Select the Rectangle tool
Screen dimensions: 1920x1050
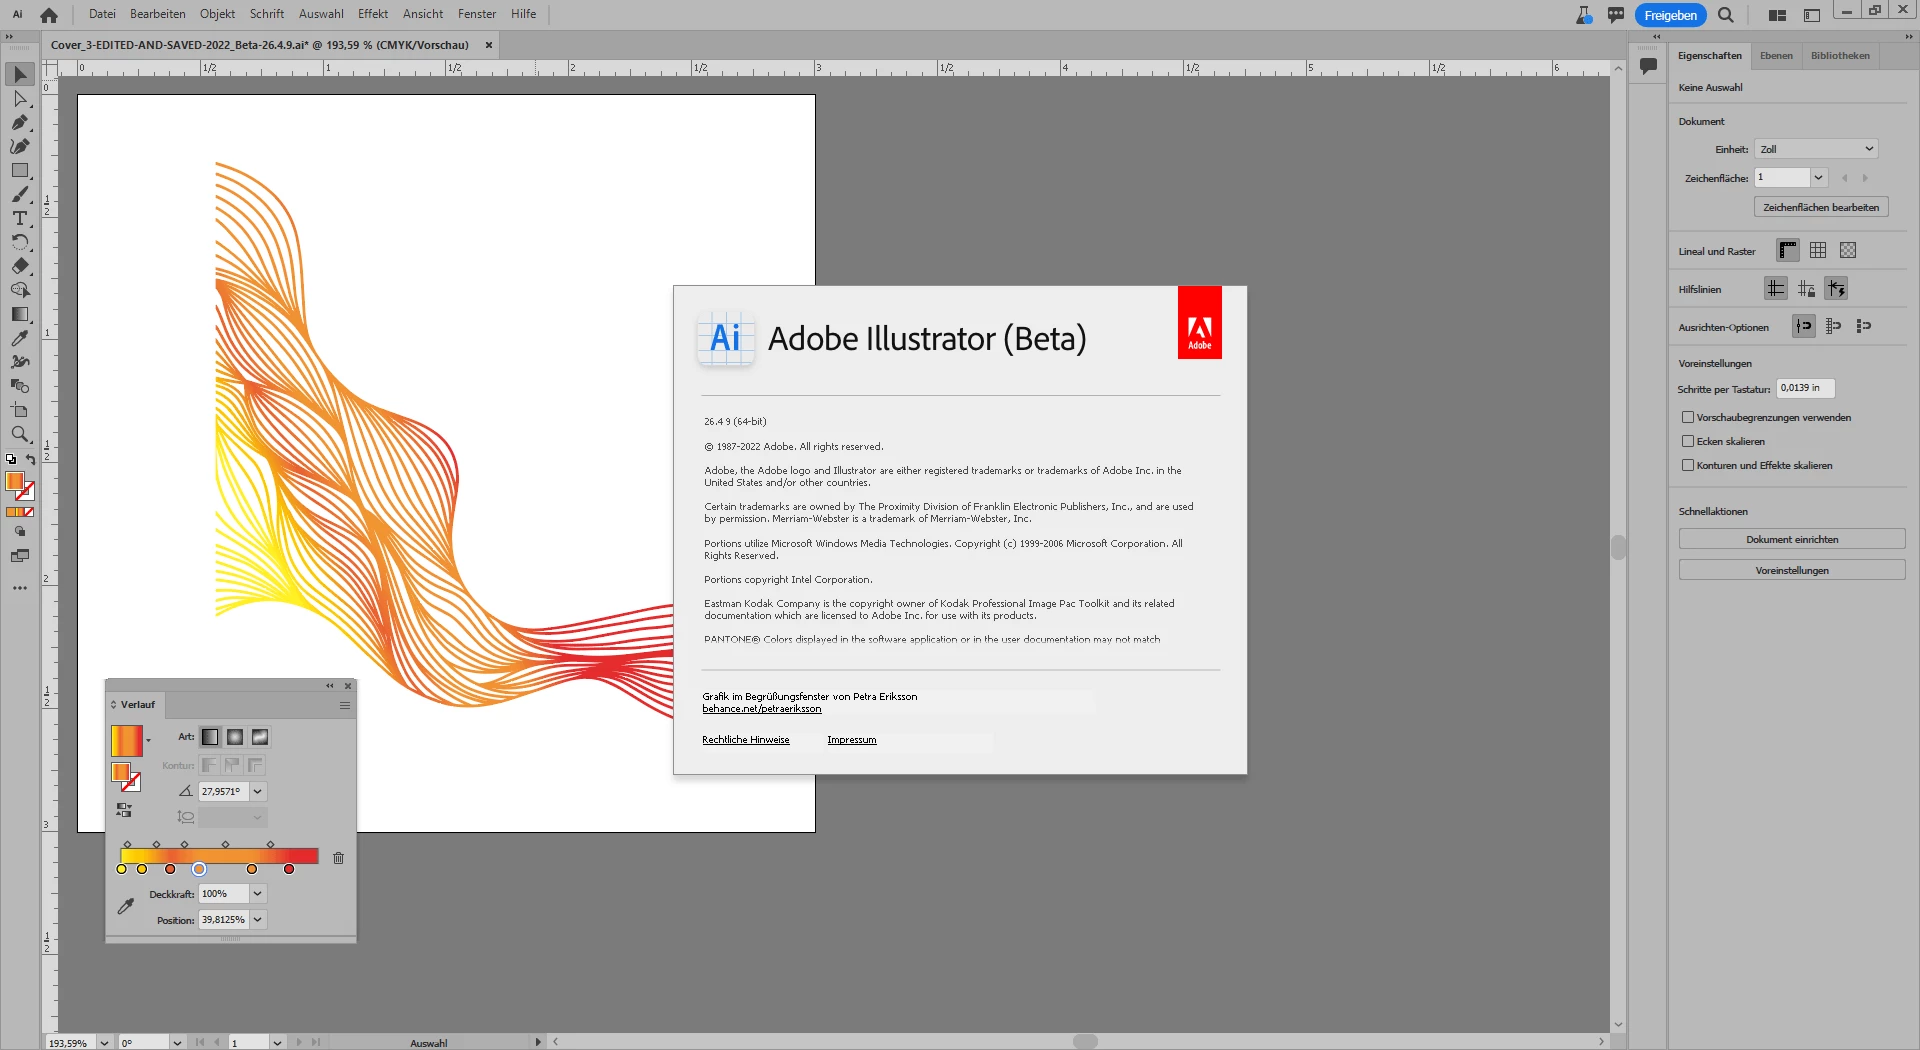(20, 171)
